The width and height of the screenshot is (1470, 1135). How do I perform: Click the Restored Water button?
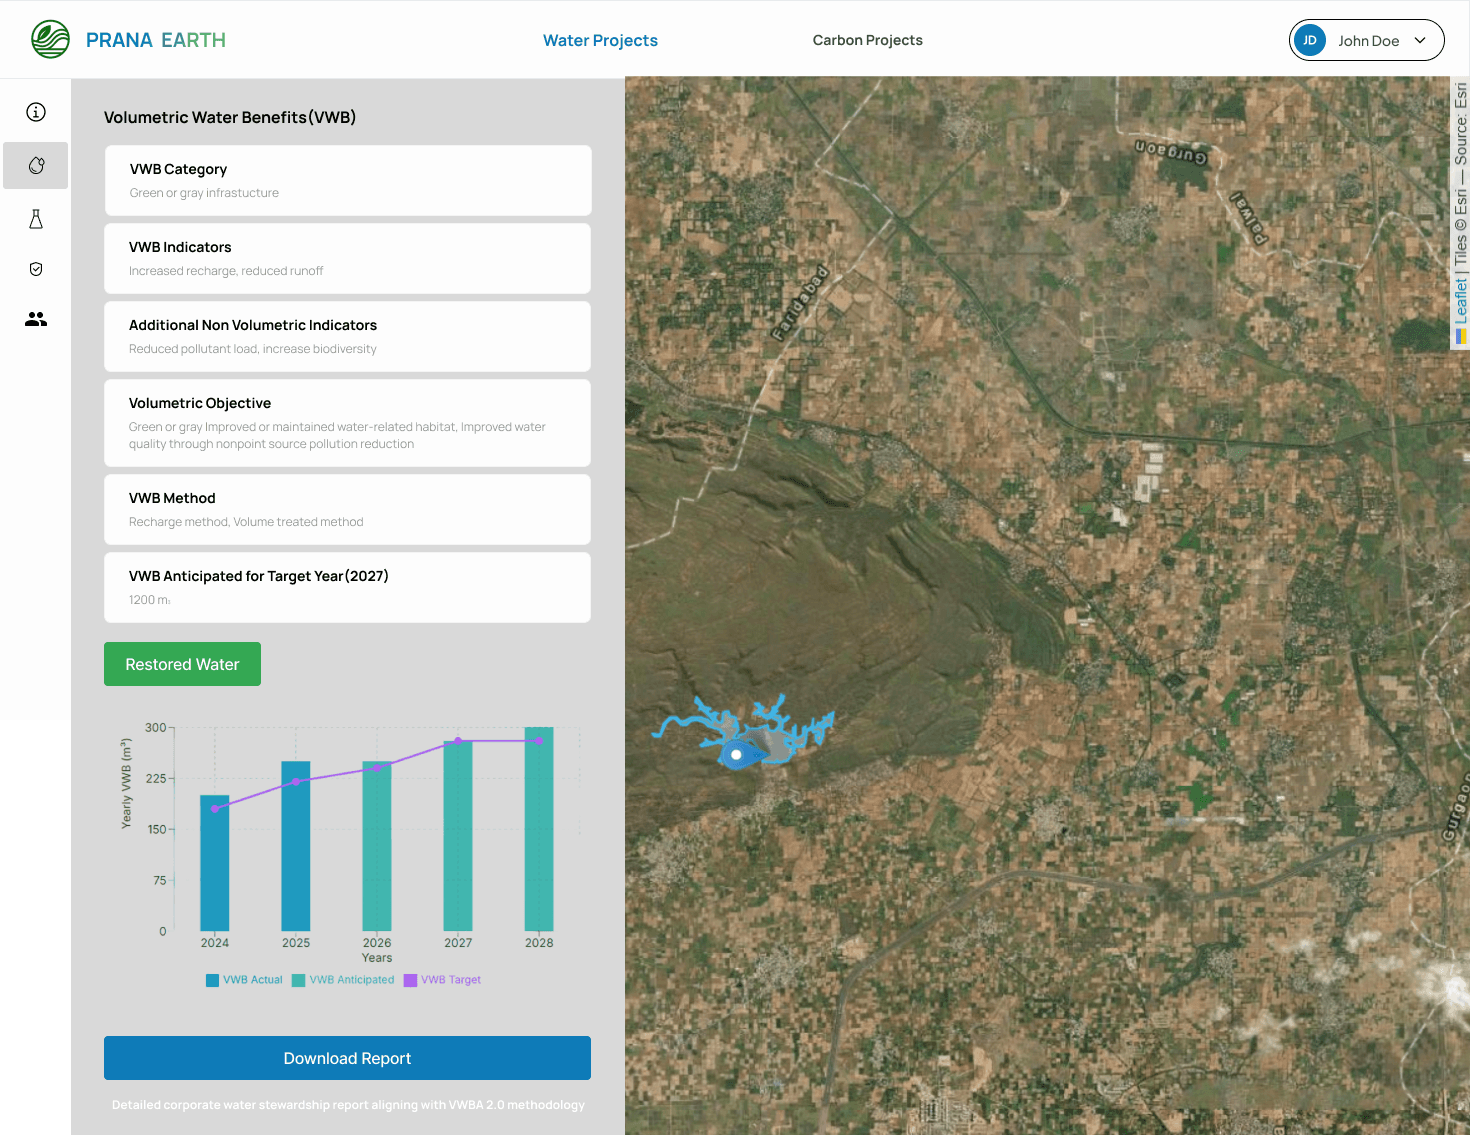point(182,664)
